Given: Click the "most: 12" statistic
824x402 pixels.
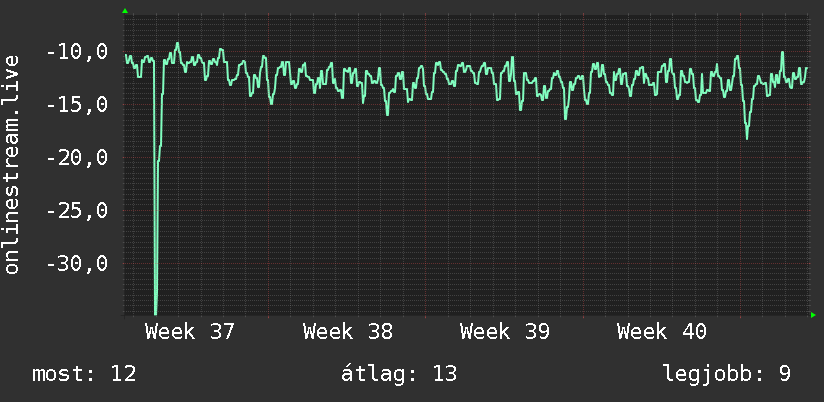Looking at the screenshot, I should (x=84, y=374).
